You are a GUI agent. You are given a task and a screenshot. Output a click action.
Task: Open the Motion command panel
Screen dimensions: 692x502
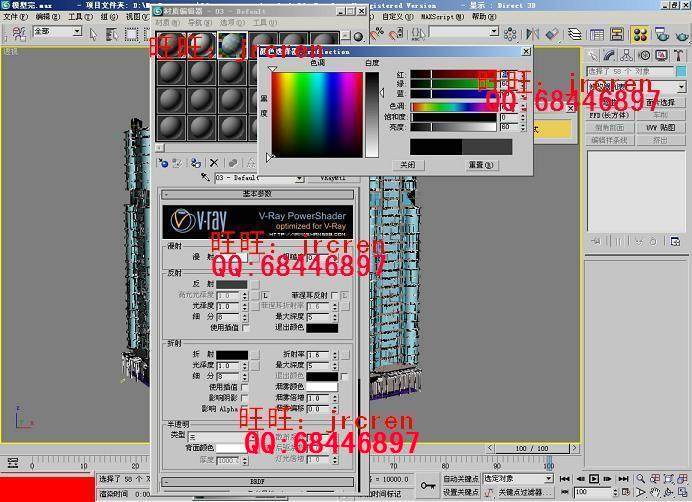(645, 55)
